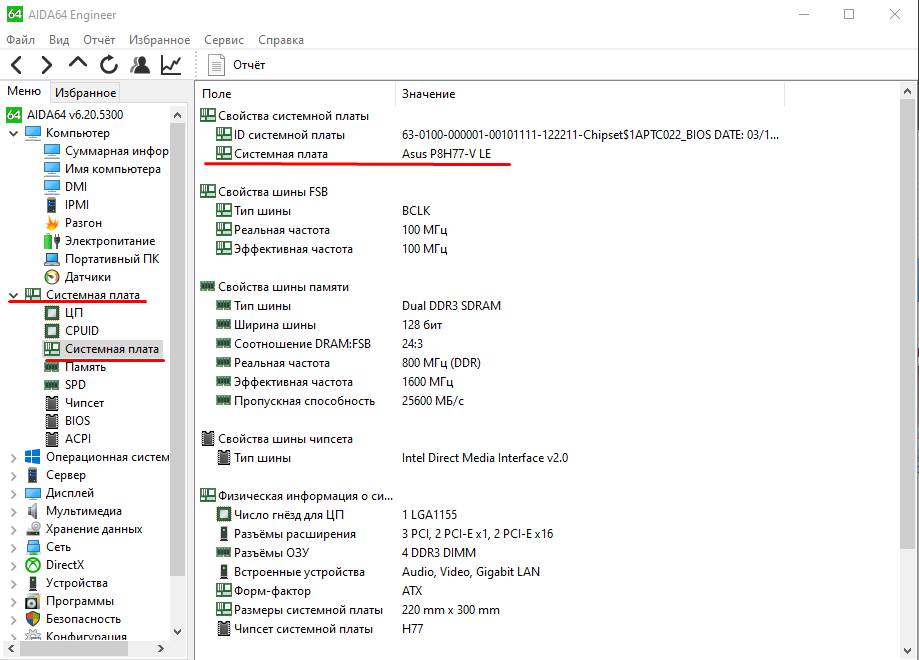Select the Свойства шины FSB group header

pyautogui.click(x=264, y=192)
